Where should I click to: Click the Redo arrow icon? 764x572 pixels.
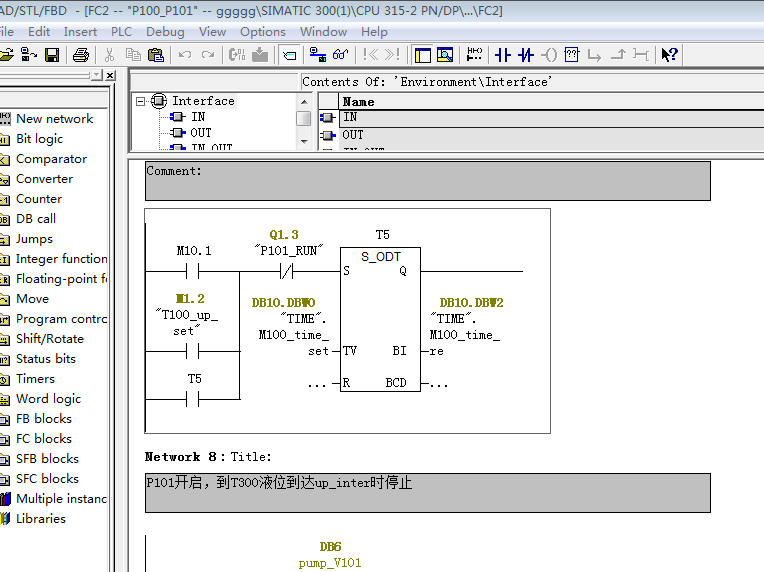click(x=208, y=55)
